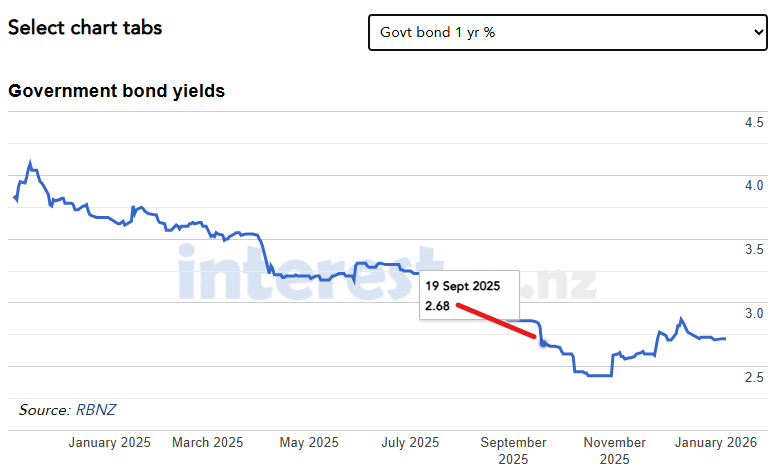Click the red annotation line on the chart
The image size is (777, 469).
(496, 321)
